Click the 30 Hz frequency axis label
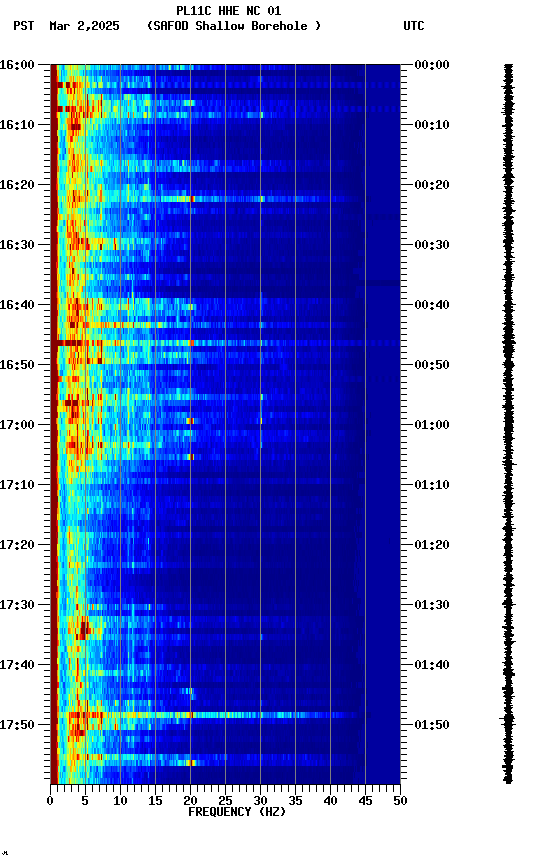This screenshot has height=864, width=552. pos(260,801)
